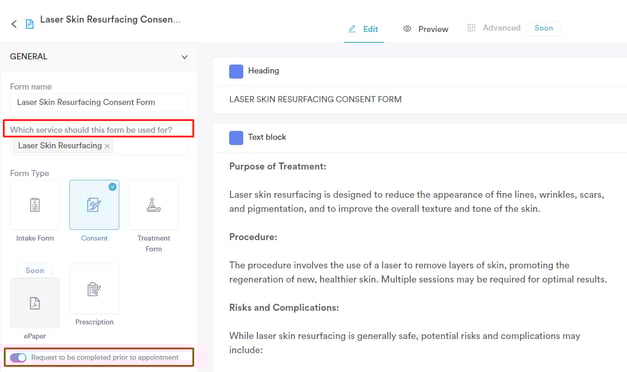Open the Advanced tab
This screenshot has width=627, height=372.
494,28
